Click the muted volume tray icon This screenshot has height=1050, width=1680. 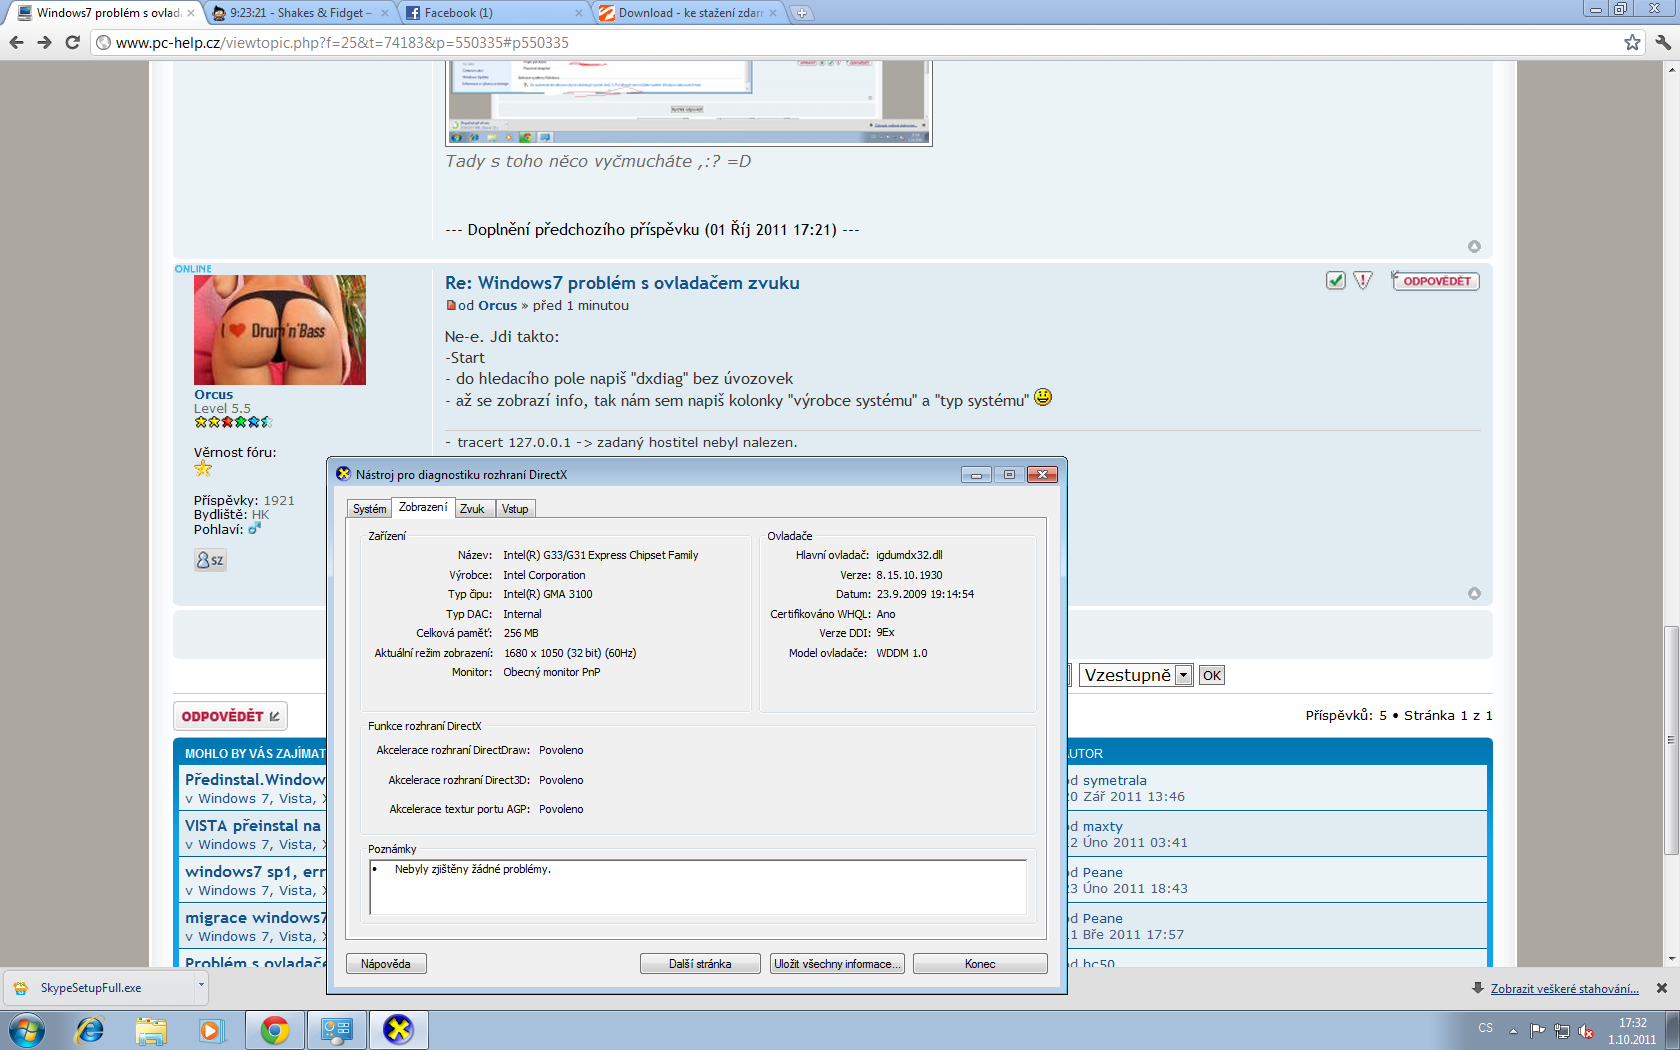(1586, 1031)
